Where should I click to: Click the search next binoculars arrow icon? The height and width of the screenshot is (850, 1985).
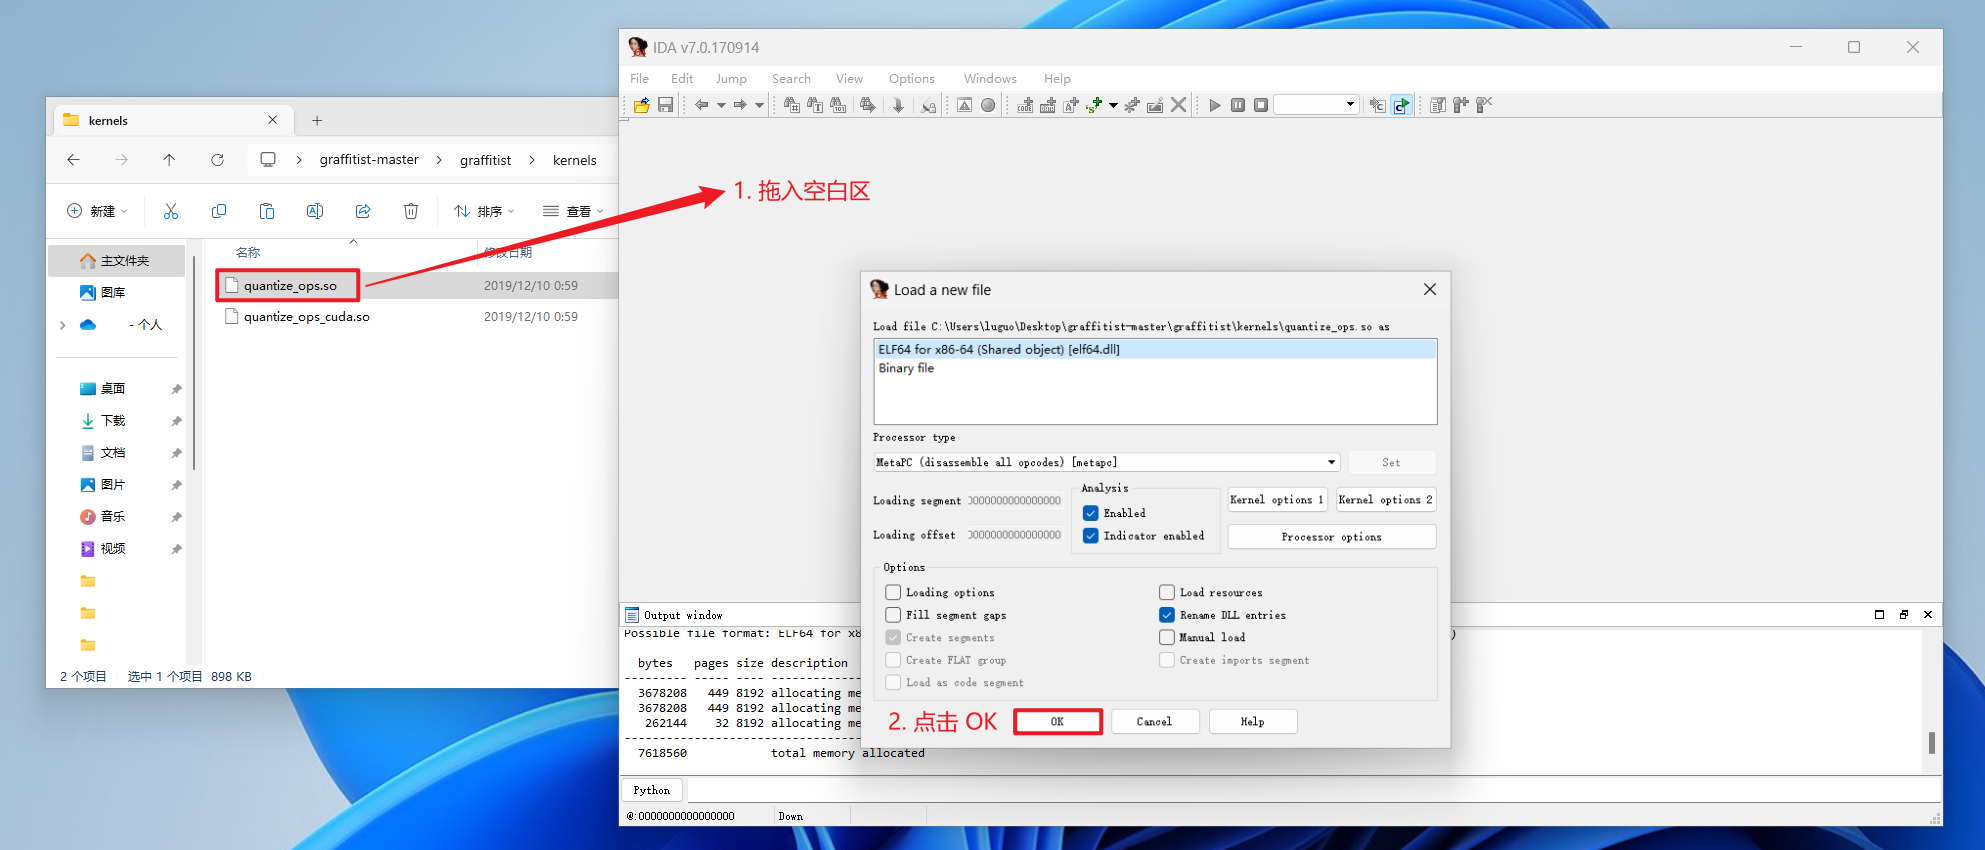867,105
